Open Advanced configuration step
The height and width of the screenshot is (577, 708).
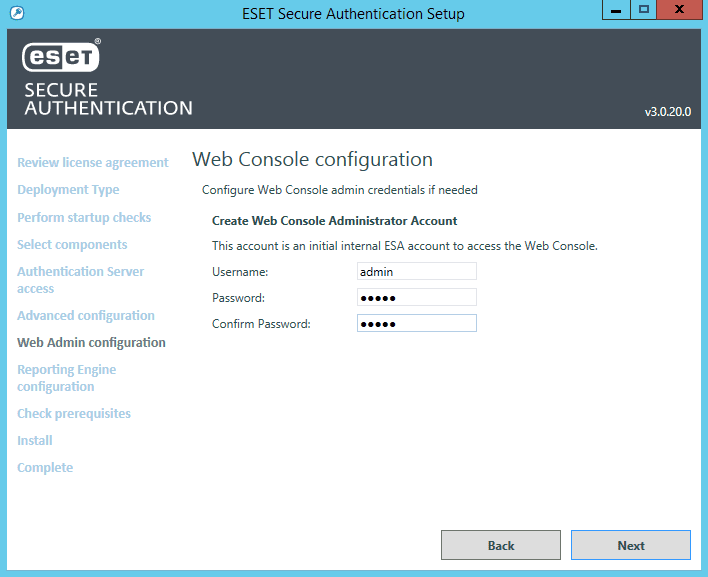click(86, 315)
